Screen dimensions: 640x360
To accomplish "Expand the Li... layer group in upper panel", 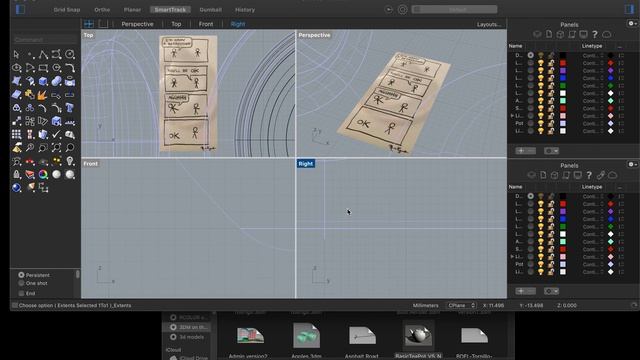I will (x=512, y=116).
